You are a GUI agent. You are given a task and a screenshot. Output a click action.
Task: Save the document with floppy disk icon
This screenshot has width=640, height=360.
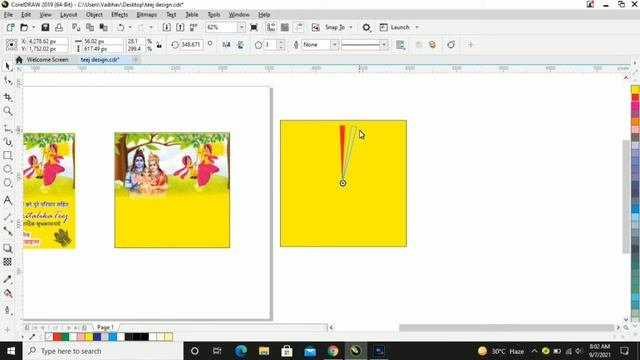45,27
